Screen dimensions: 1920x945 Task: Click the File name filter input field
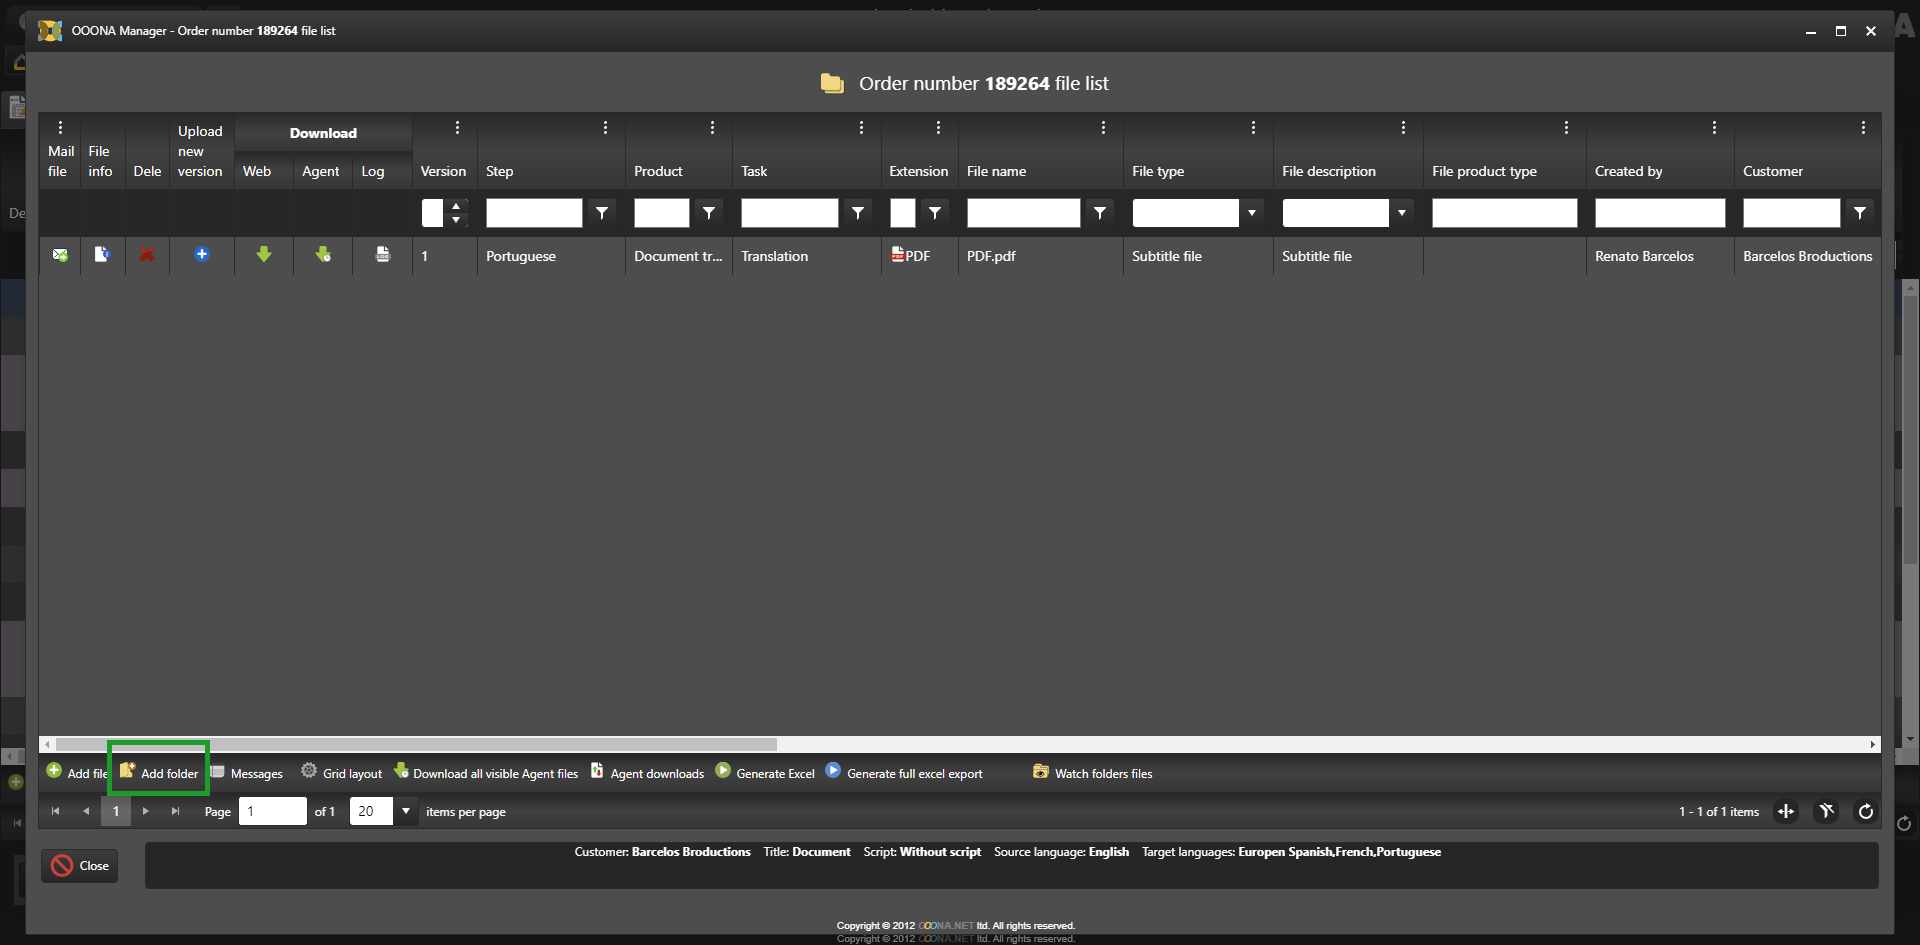[1023, 213]
